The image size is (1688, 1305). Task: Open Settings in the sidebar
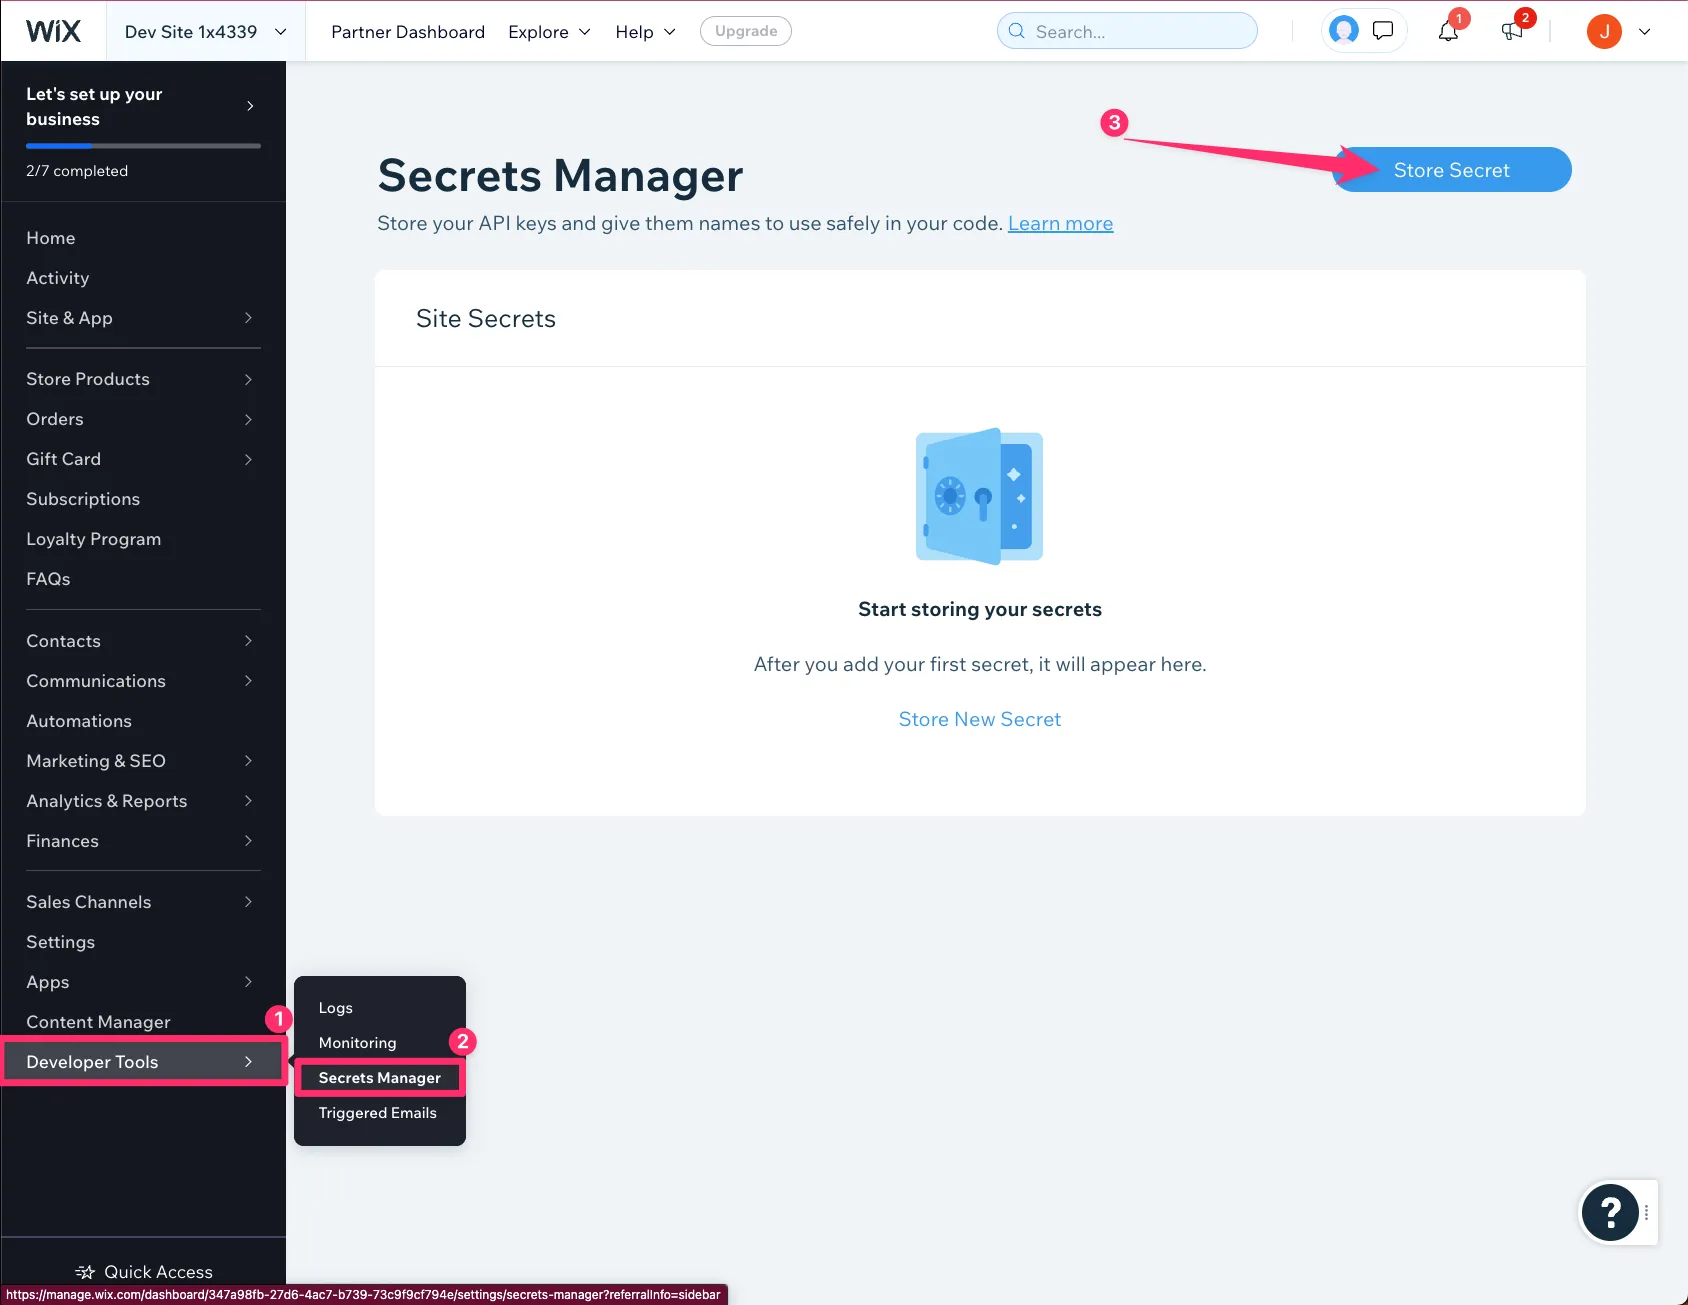(x=61, y=942)
